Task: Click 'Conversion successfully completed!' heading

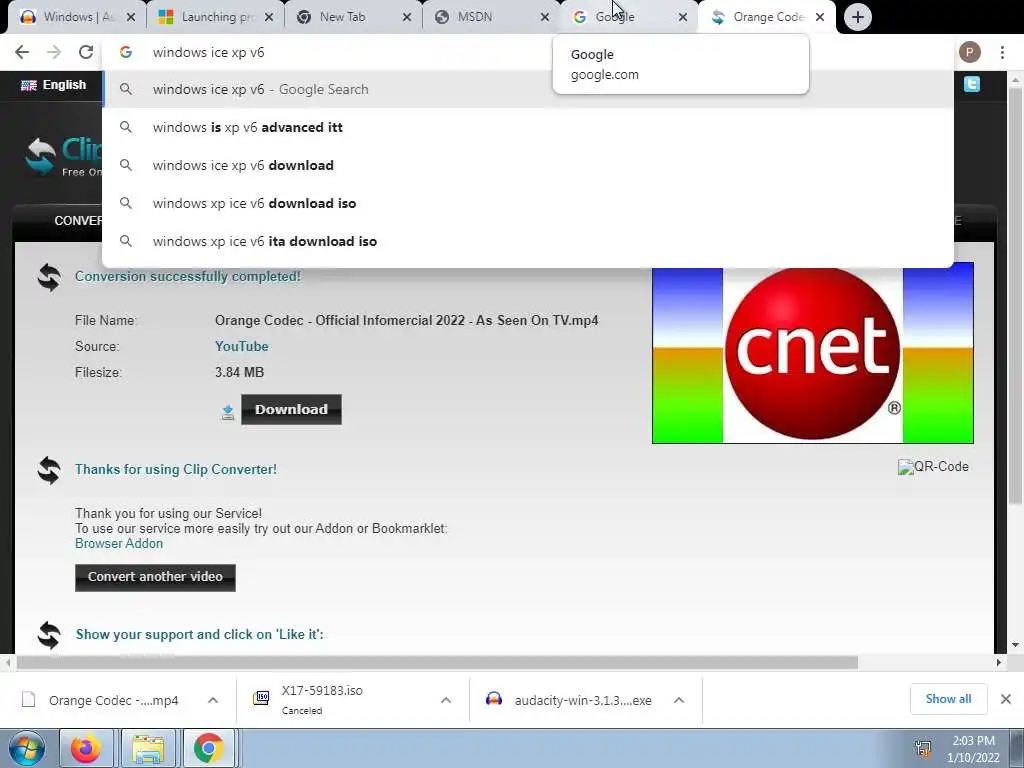Action: (x=188, y=276)
